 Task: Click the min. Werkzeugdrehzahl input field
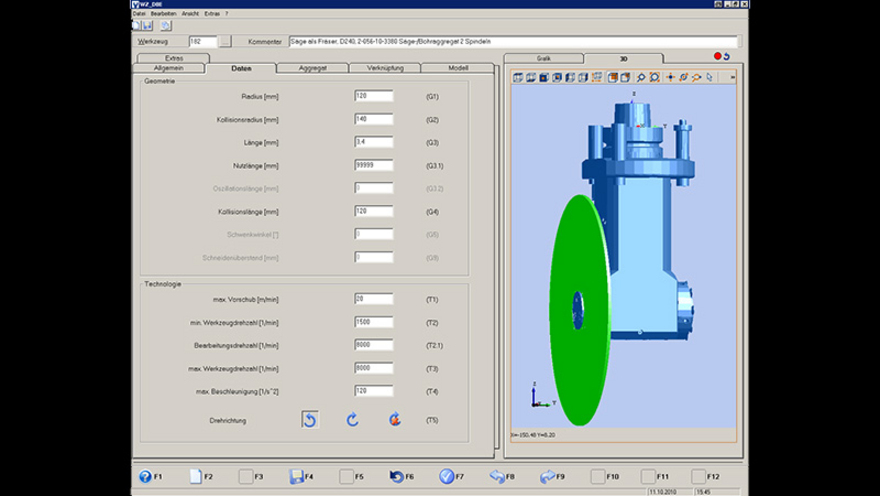374,322
